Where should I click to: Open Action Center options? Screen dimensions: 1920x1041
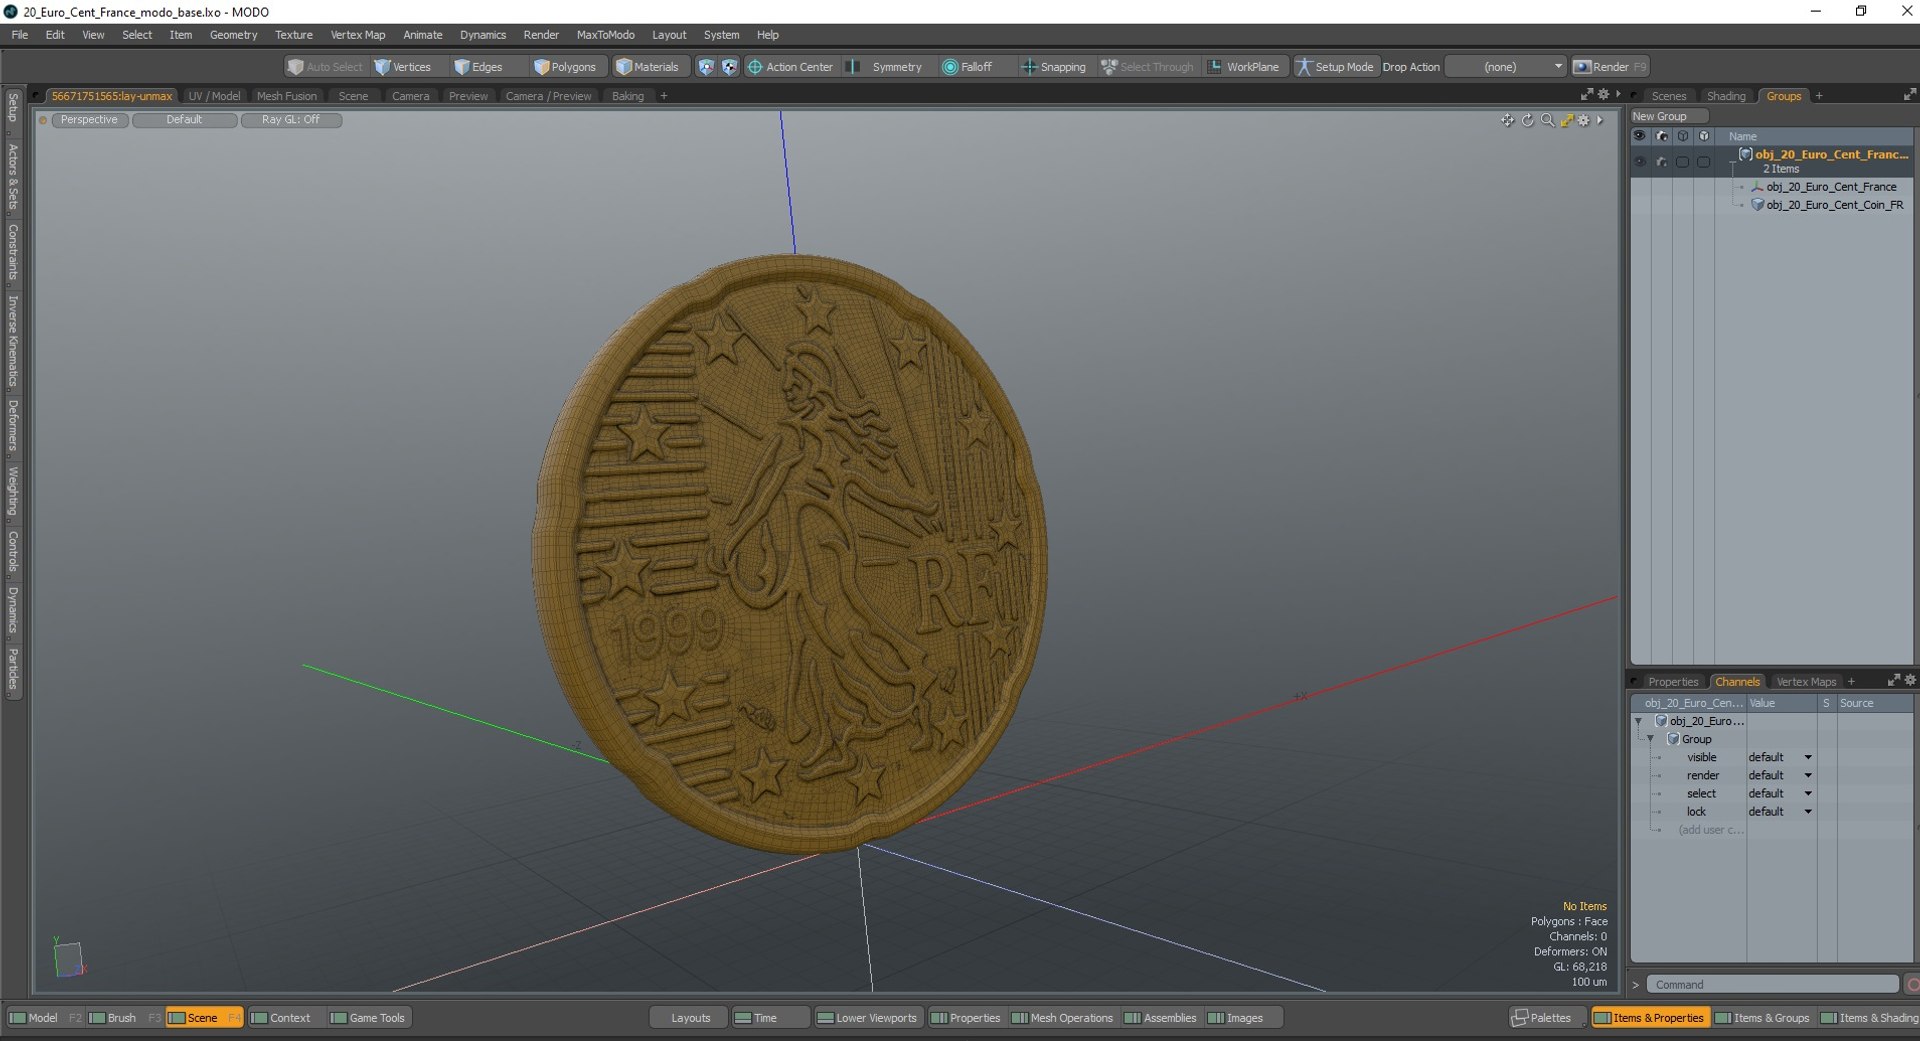click(790, 67)
